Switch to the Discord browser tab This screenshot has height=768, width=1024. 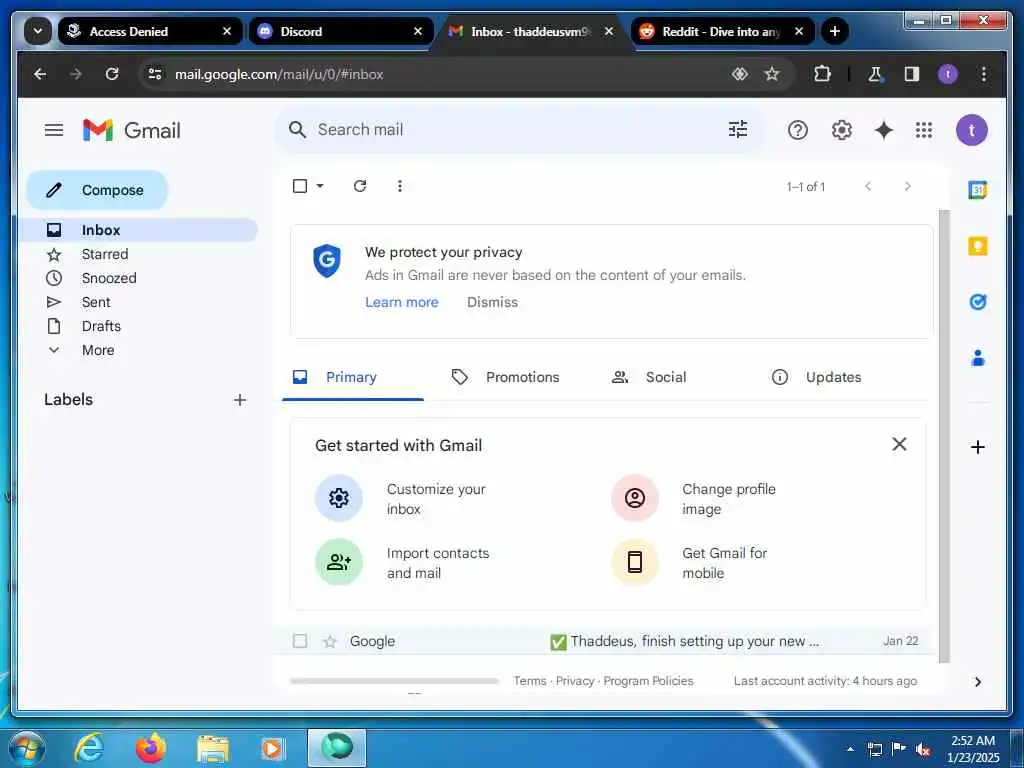tap(341, 31)
